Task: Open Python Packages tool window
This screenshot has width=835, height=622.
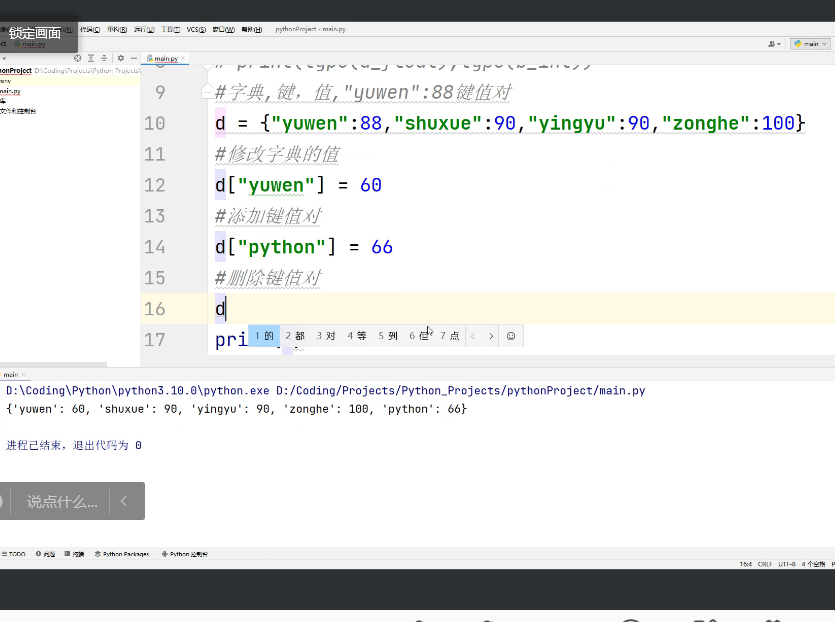Action: point(122,554)
